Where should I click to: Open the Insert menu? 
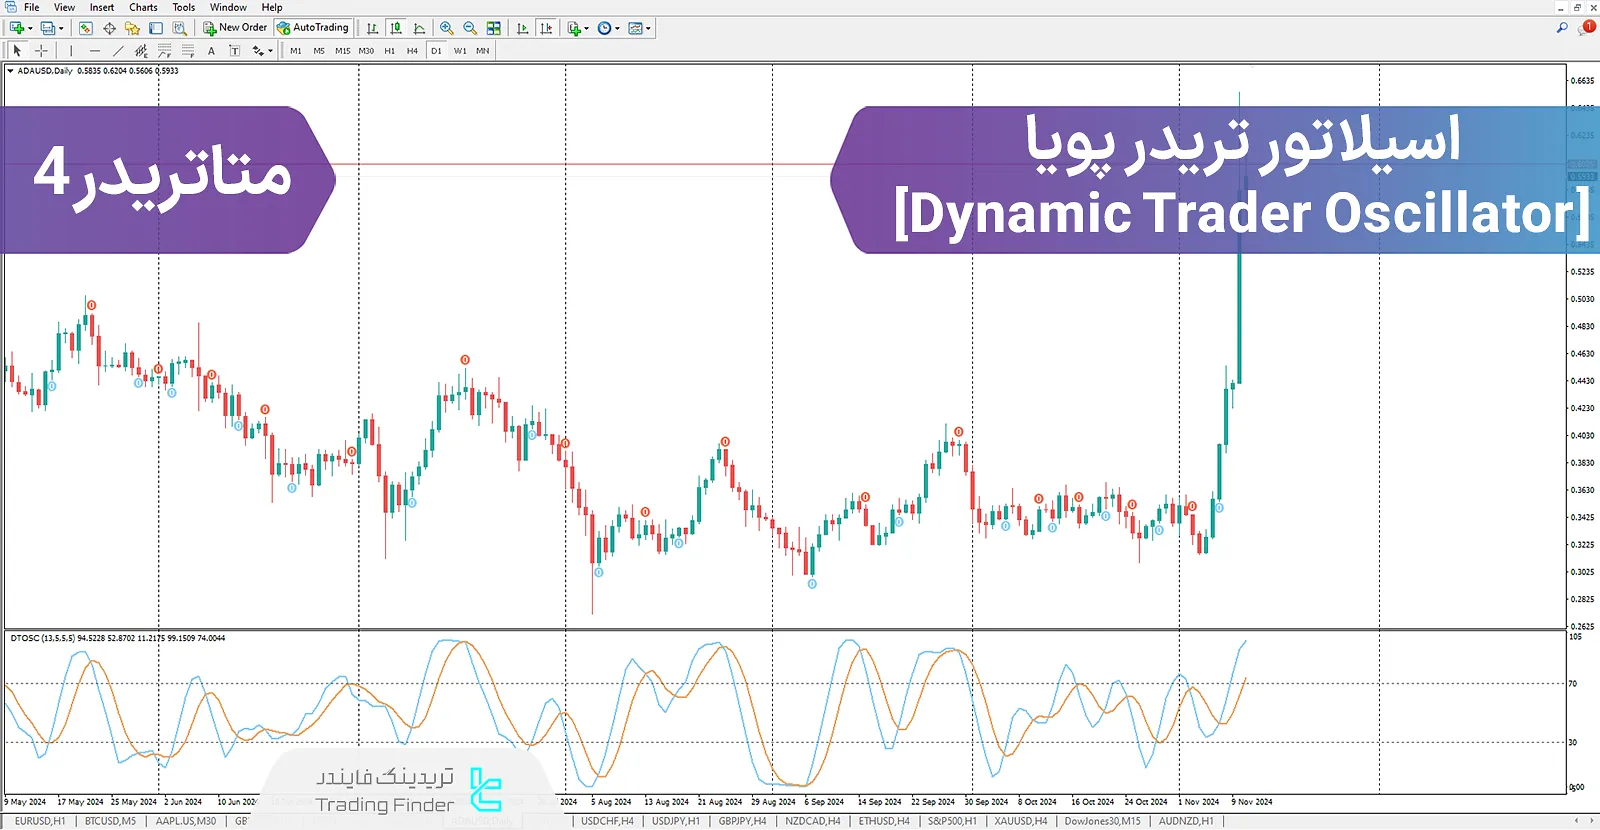coord(102,7)
